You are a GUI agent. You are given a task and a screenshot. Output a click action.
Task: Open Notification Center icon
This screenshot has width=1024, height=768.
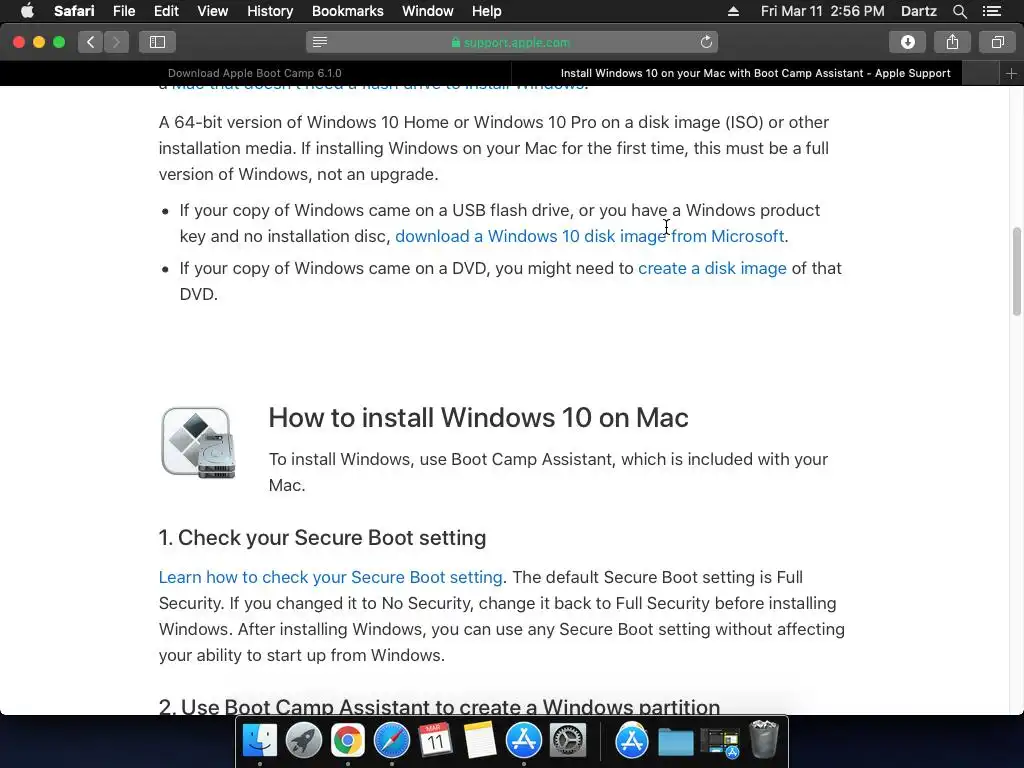click(992, 11)
